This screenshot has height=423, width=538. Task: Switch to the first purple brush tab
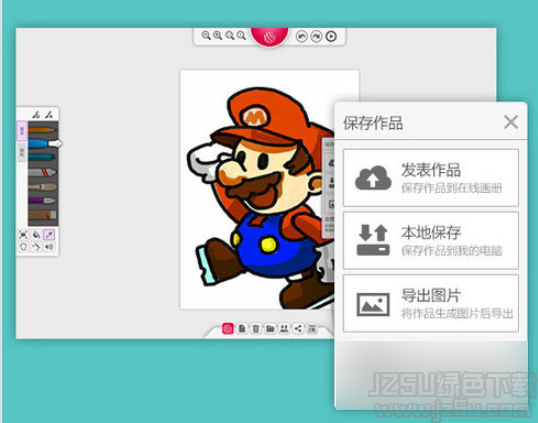pyautogui.click(x=22, y=130)
